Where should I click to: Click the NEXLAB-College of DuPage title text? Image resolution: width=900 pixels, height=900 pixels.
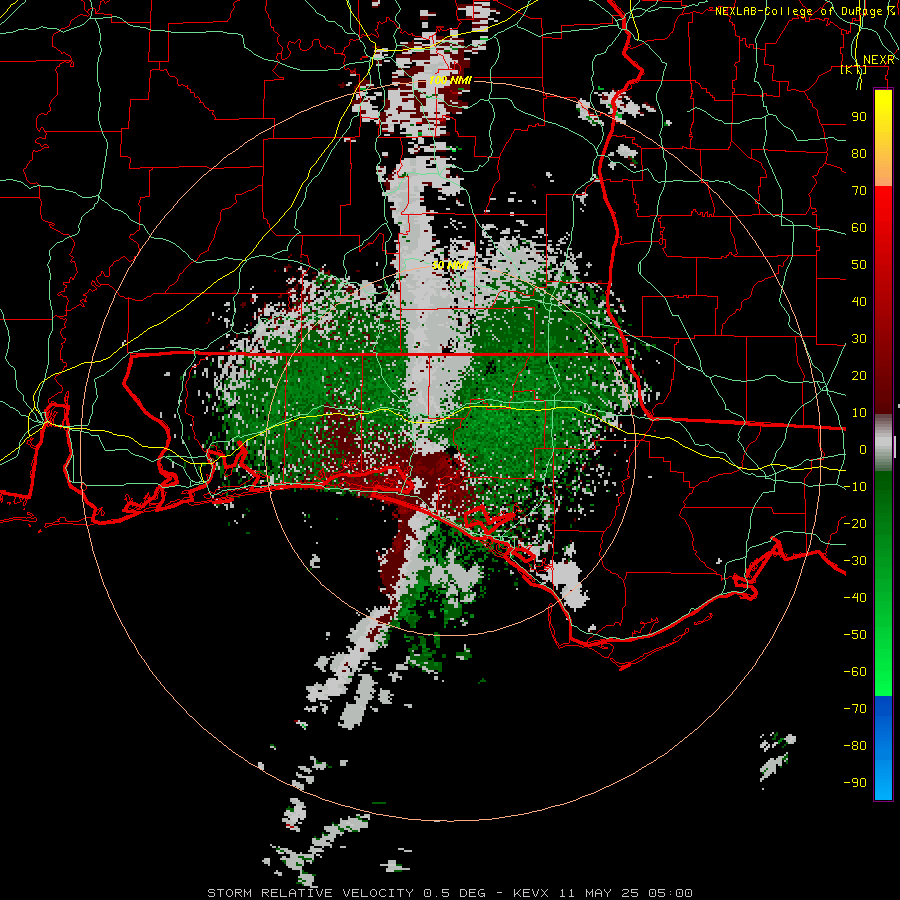tap(805, 11)
